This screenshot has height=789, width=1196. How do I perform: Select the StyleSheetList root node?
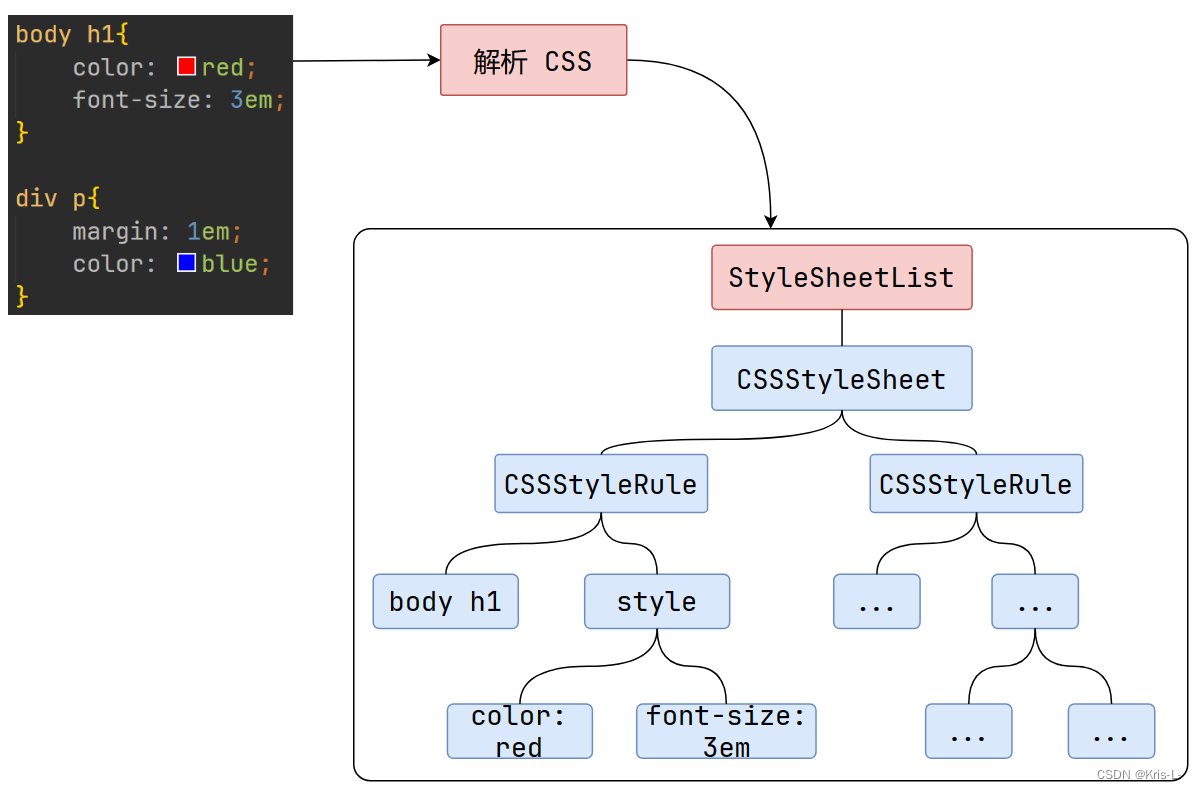pyautogui.click(x=841, y=277)
